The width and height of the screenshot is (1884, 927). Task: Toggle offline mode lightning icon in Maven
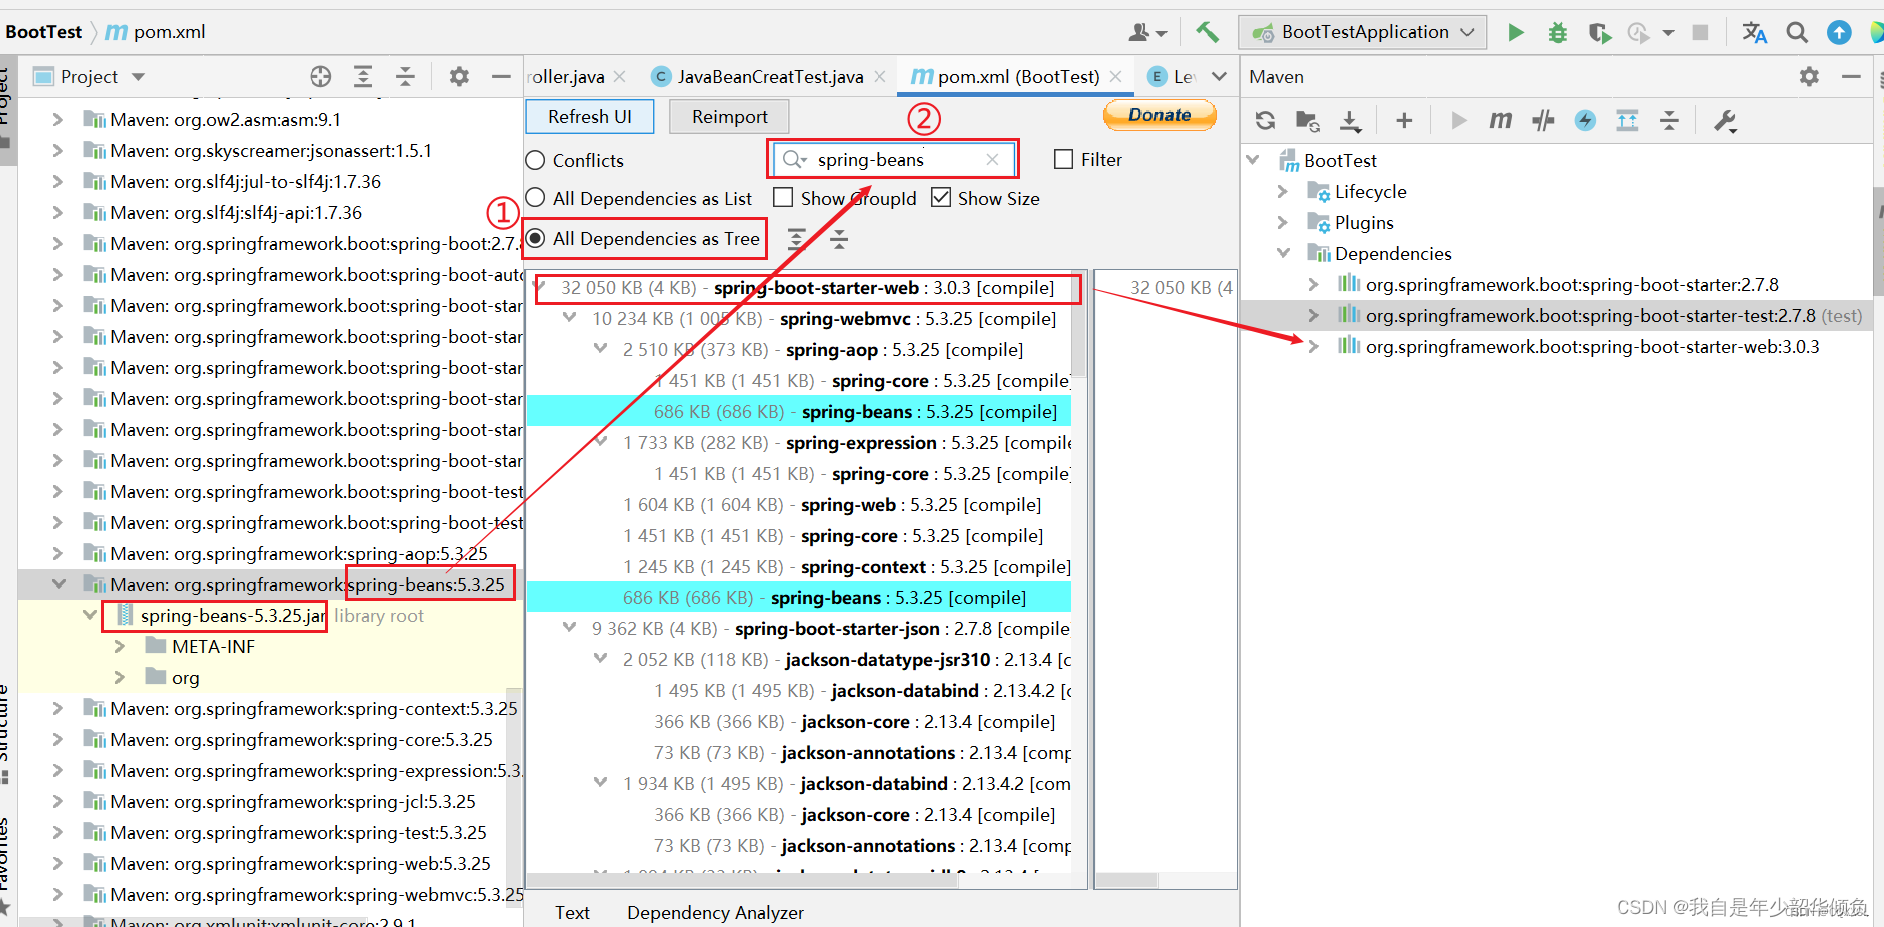coord(1585,120)
